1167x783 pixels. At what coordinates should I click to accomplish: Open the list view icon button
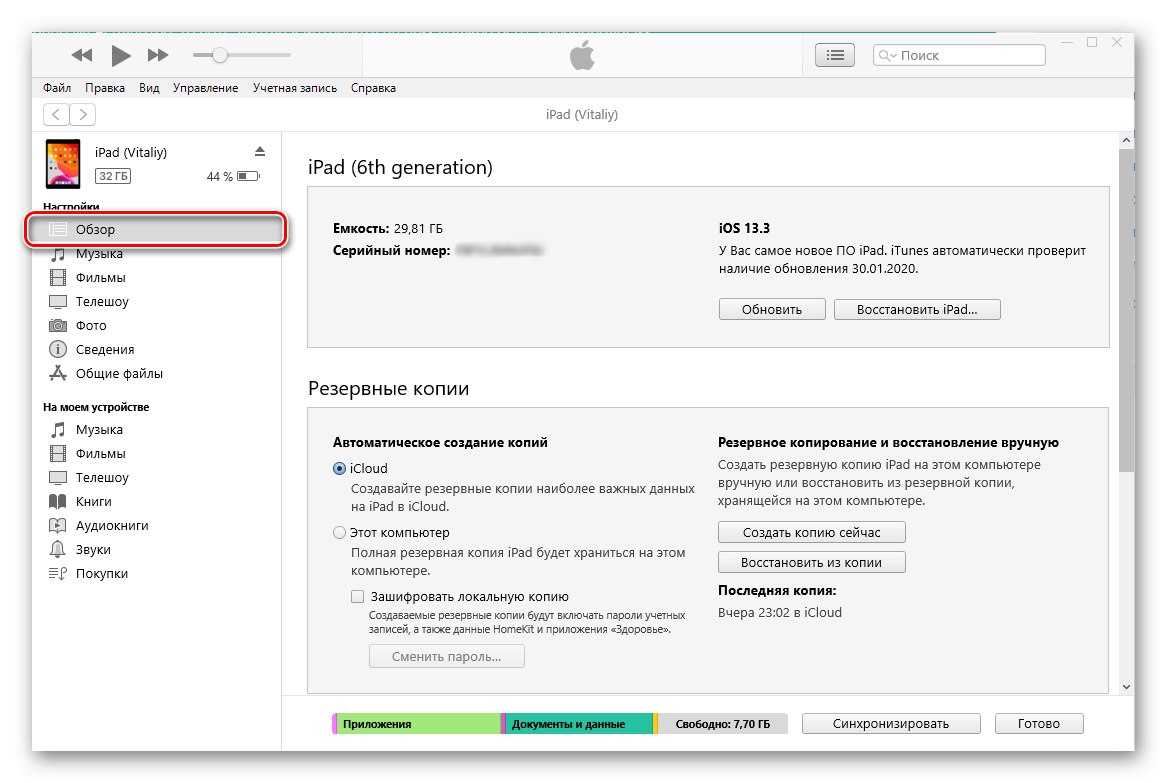(835, 56)
